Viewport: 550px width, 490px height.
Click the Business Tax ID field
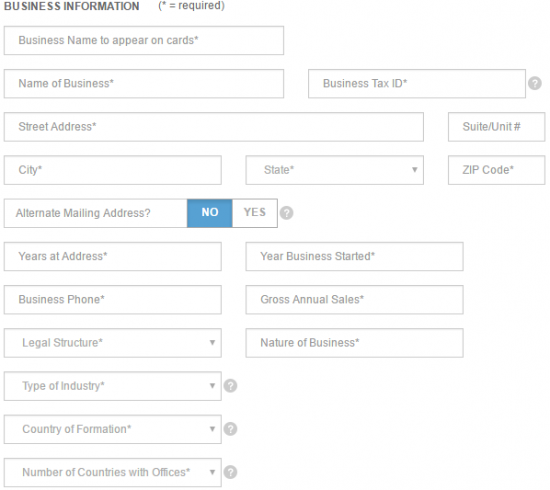pos(417,83)
